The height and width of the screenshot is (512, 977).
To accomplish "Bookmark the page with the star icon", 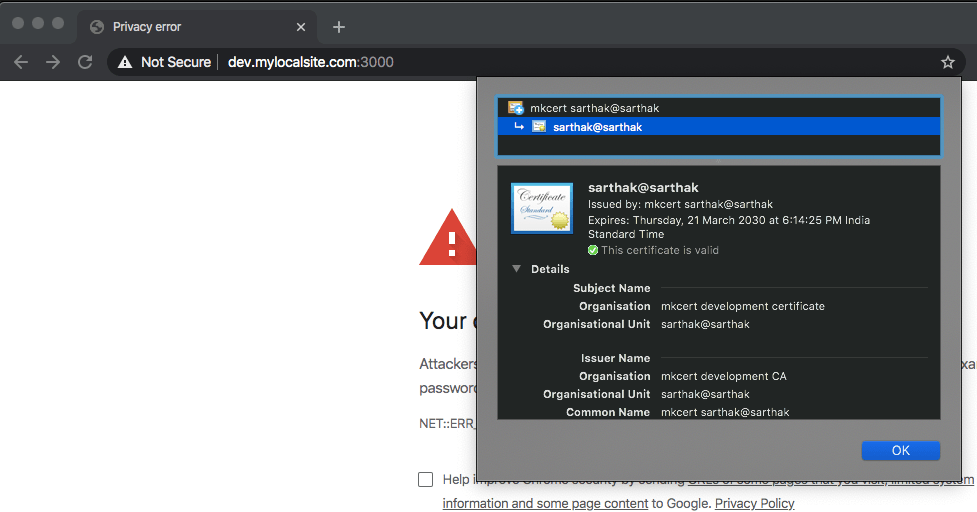I will [x=948, y=62].
